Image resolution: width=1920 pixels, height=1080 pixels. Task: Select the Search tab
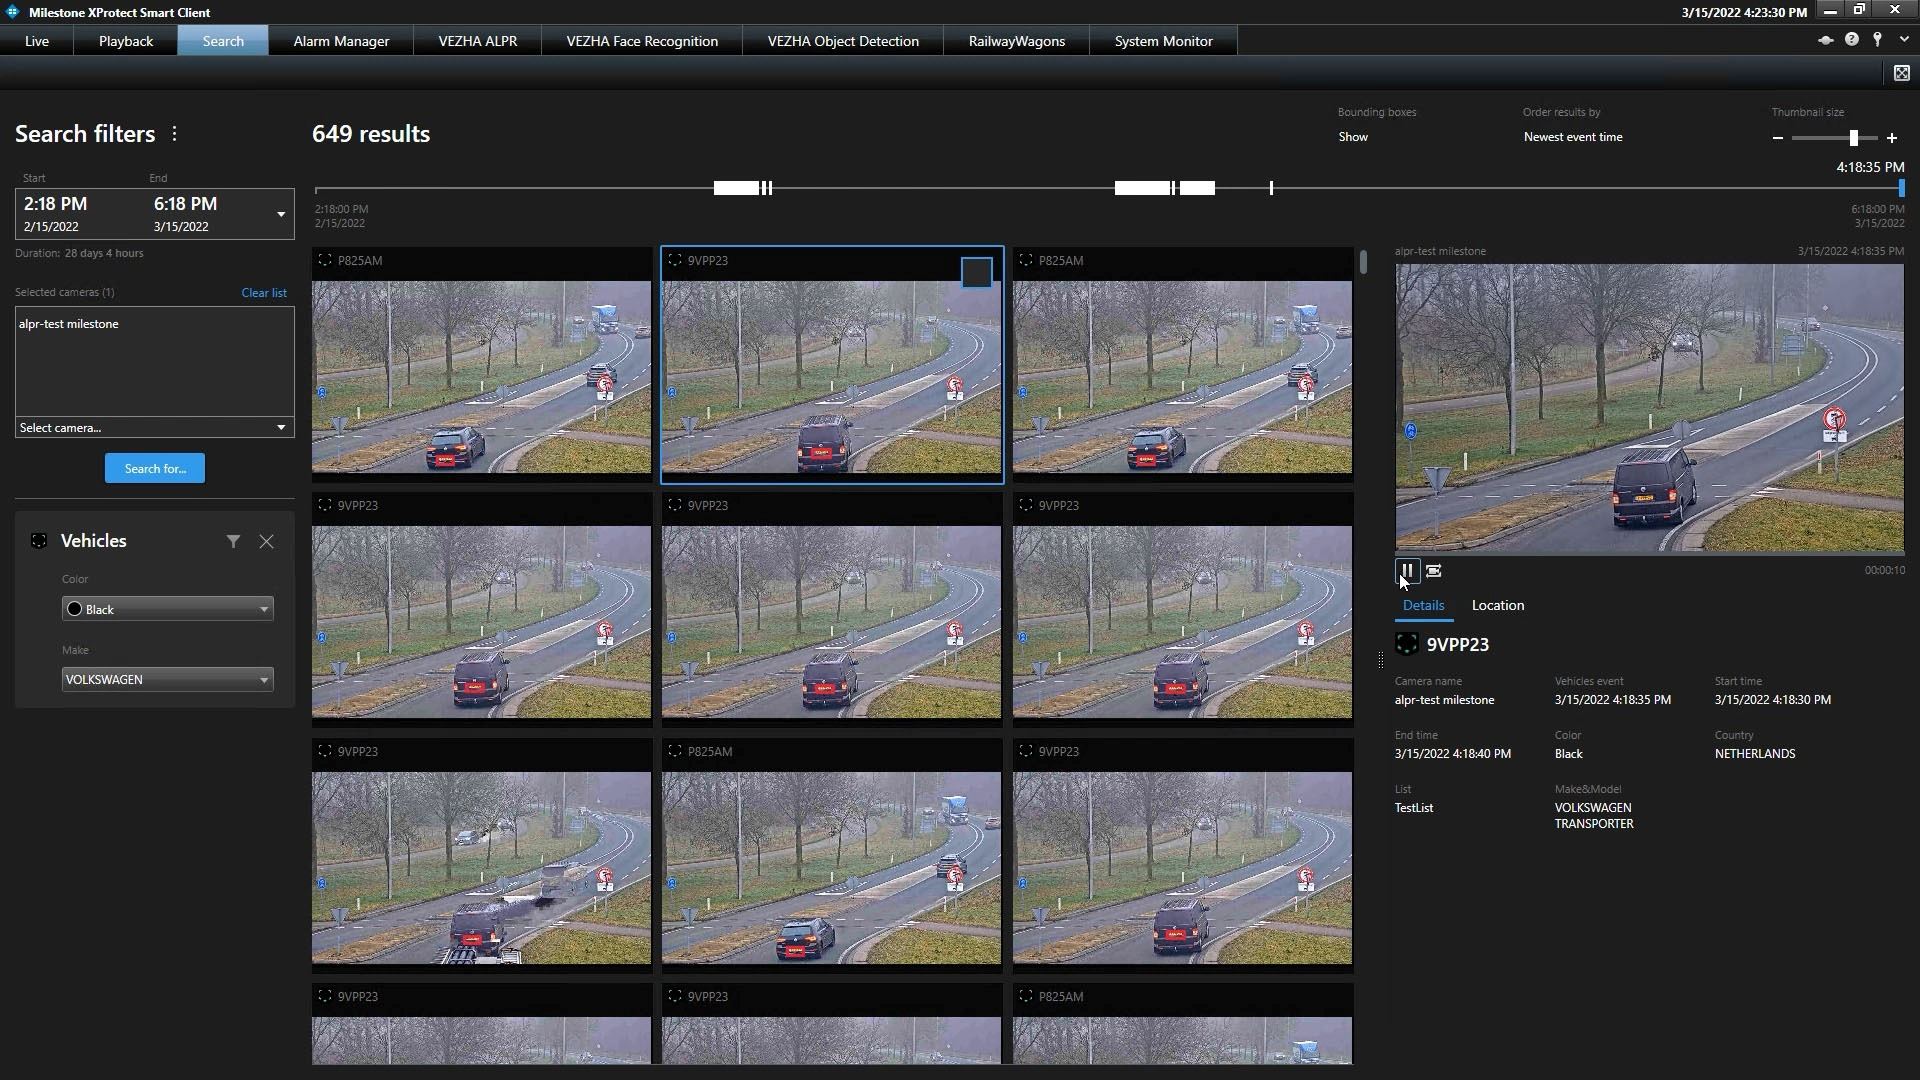[x=223, y=41]
